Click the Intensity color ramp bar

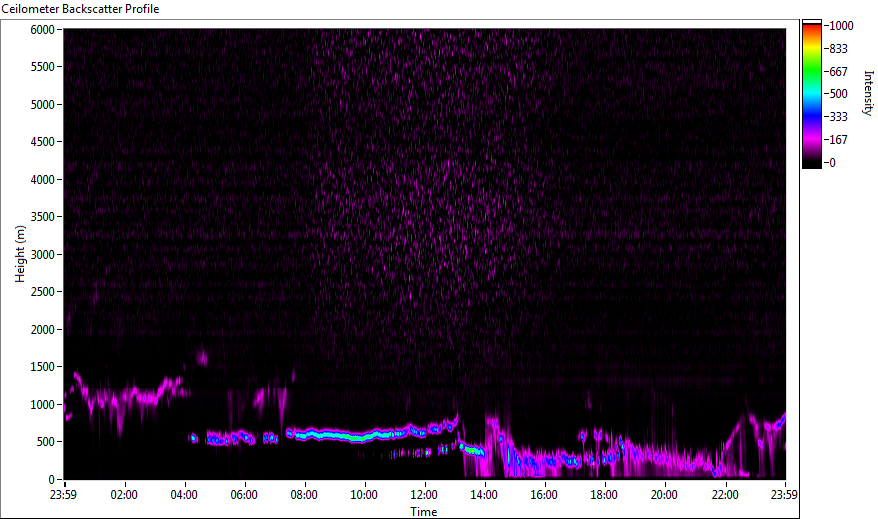point(811,94)
